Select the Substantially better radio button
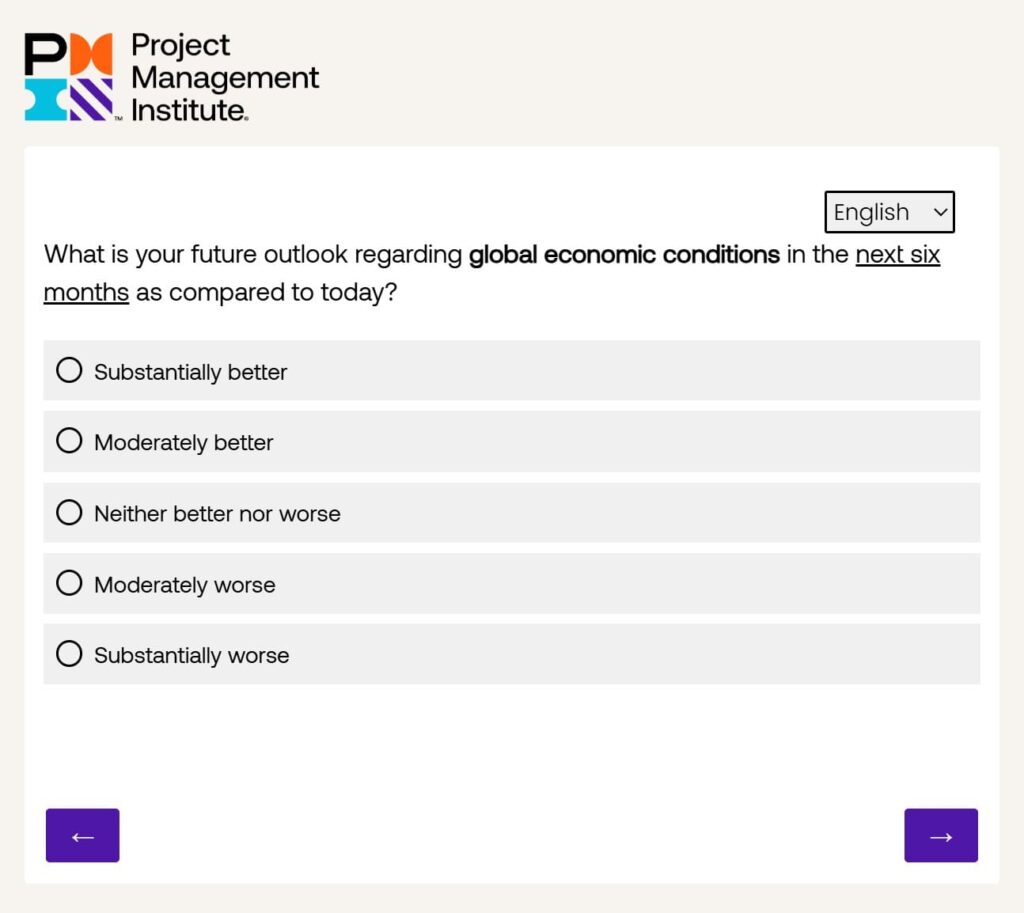This screenshot has height=913, width=1024. pyautogui.click(x=69, y=370)
